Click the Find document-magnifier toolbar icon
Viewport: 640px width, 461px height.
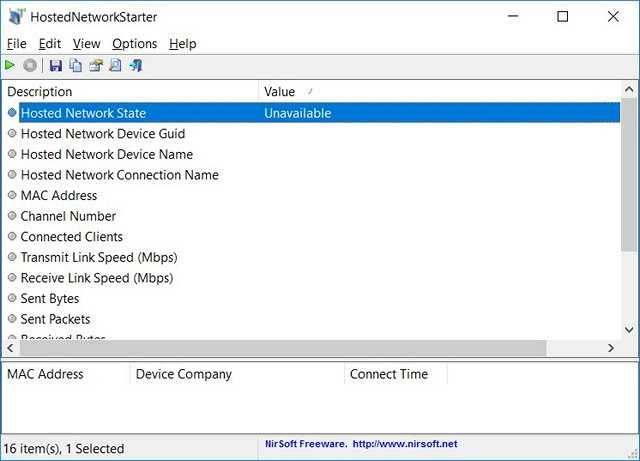point(116,65)
